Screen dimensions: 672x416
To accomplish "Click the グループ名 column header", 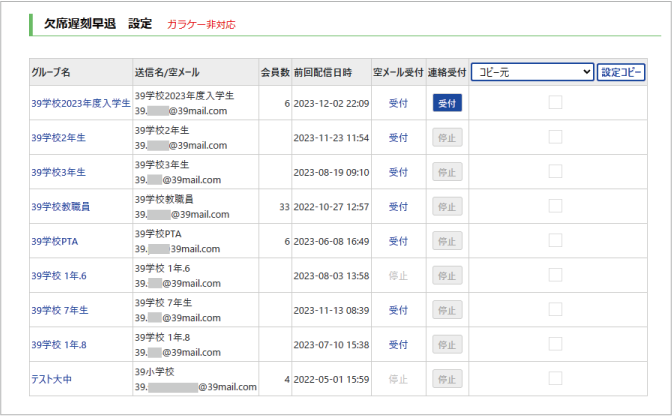I will click(x=51, y=72).
